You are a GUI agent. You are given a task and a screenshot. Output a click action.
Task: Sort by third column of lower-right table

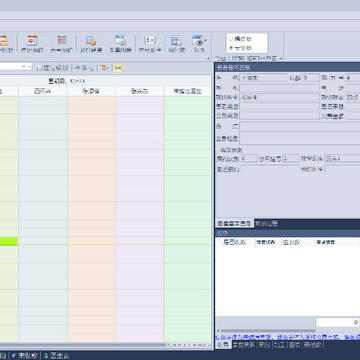[x=298, y=242]
